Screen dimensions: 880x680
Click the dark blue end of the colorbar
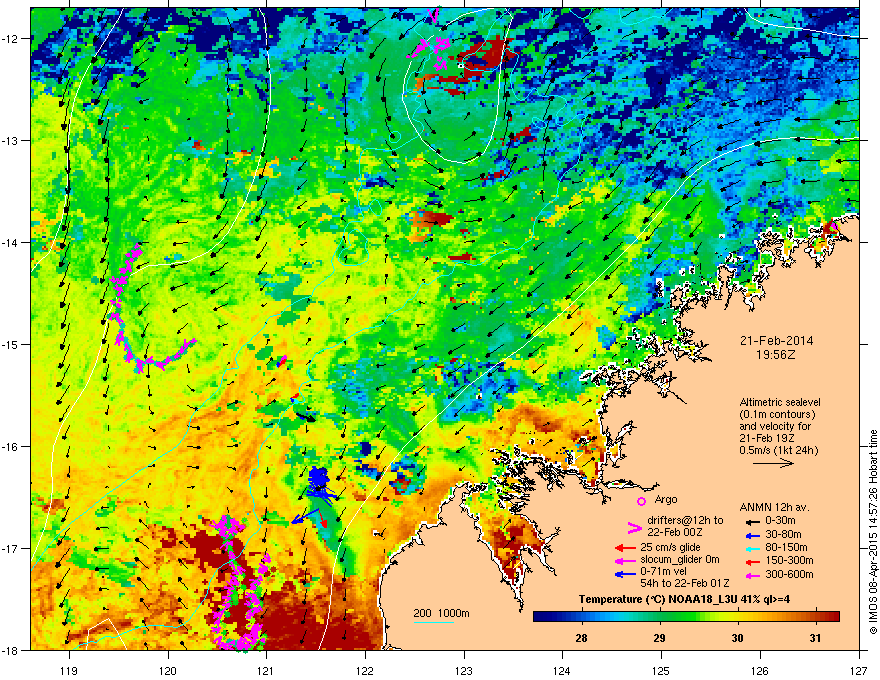click(x=540, y=616)
